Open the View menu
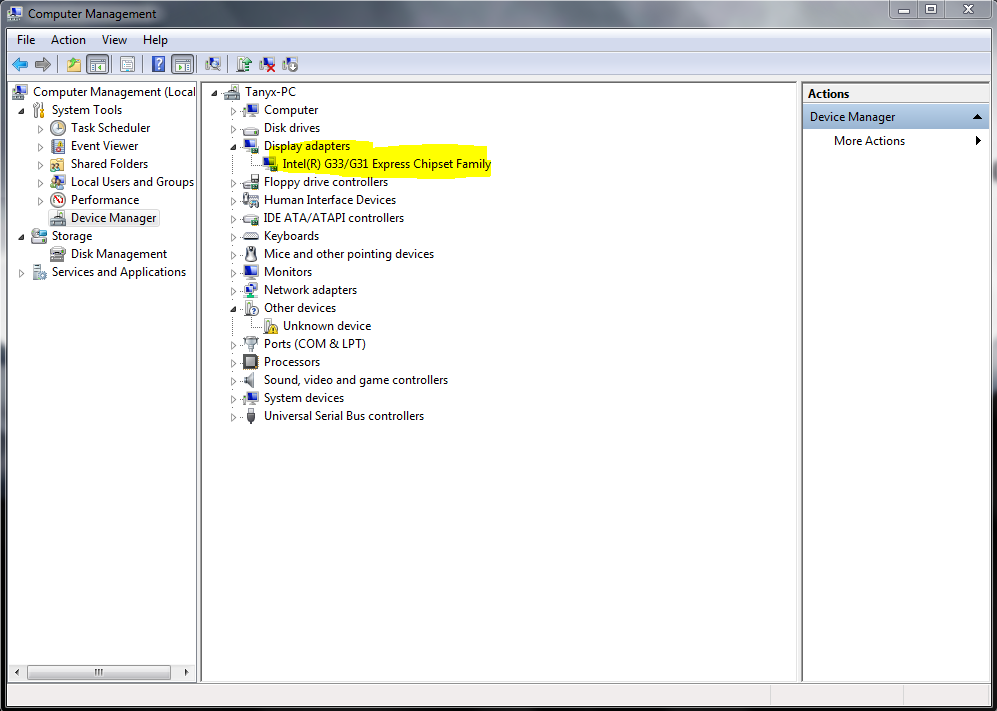This screenshot has width=997, height=711. (x=114, y=40)
